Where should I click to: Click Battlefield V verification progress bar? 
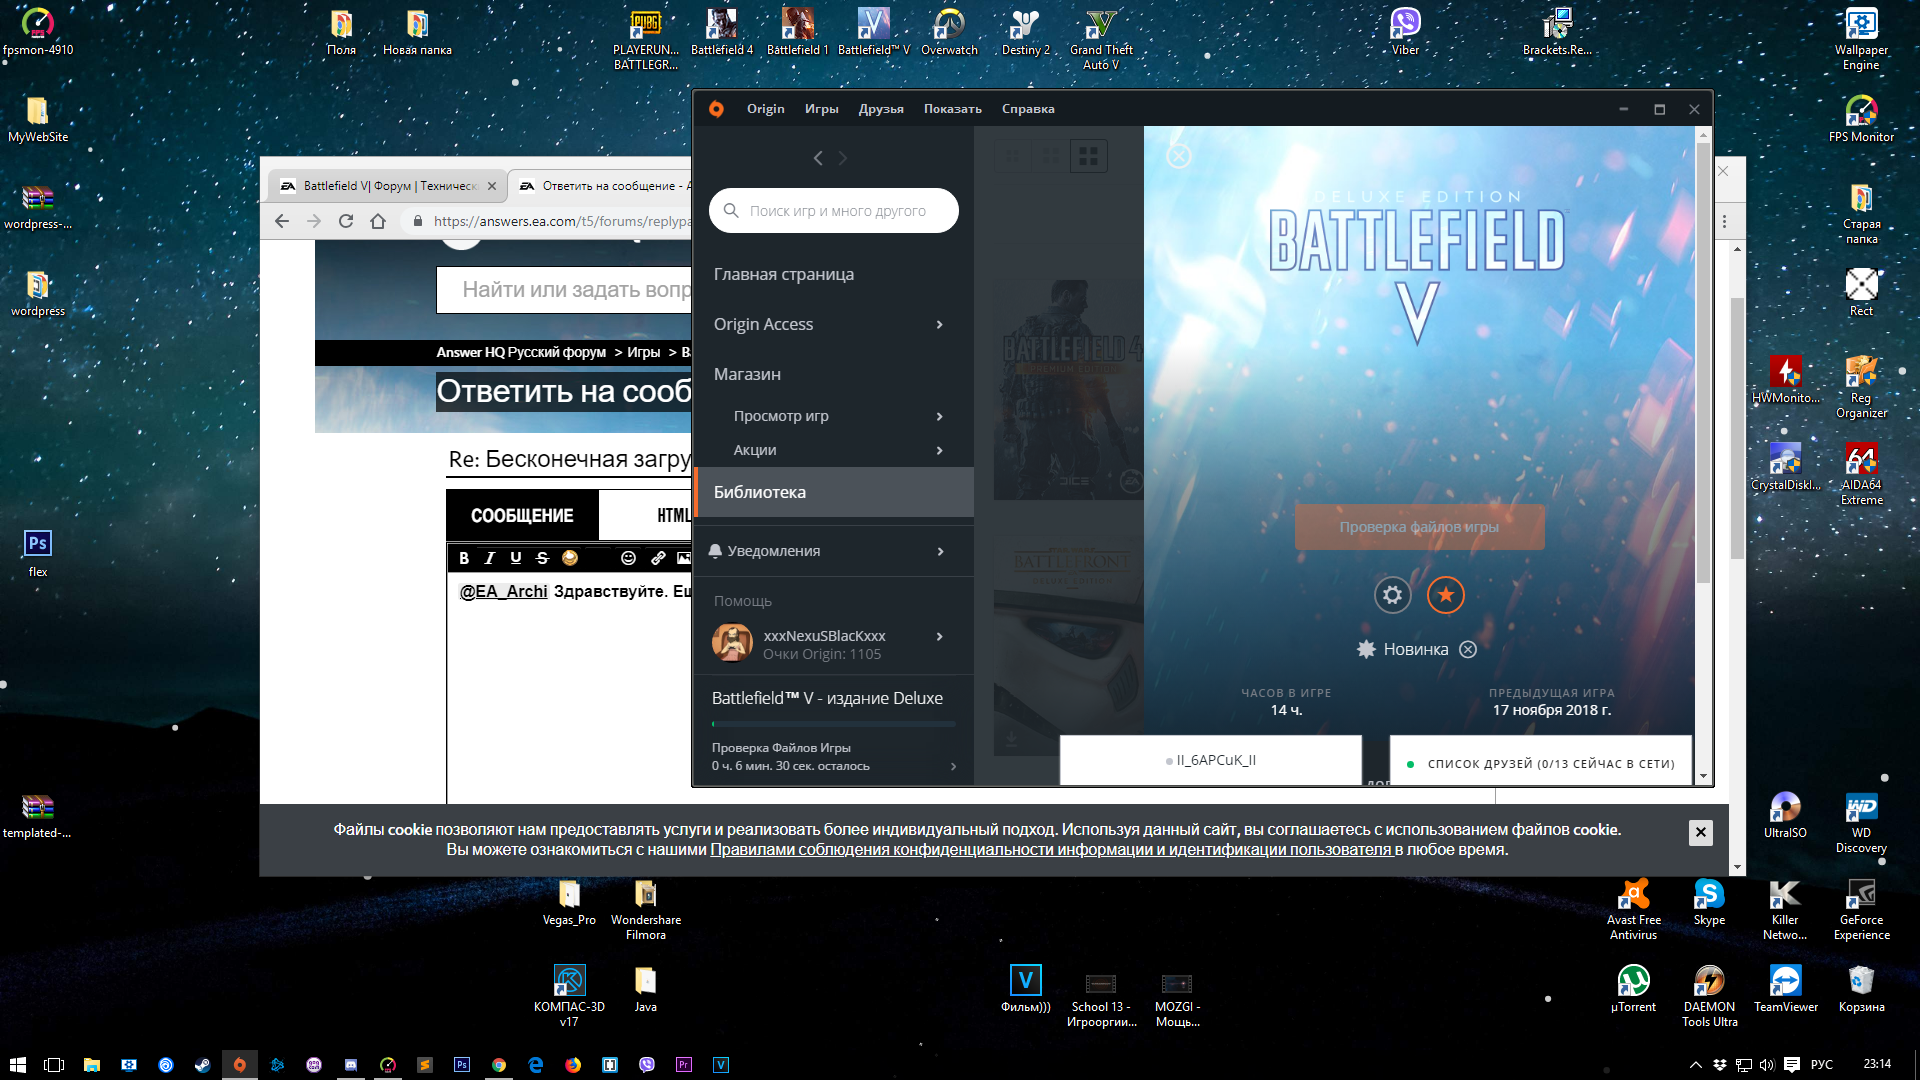pos(834,723)
